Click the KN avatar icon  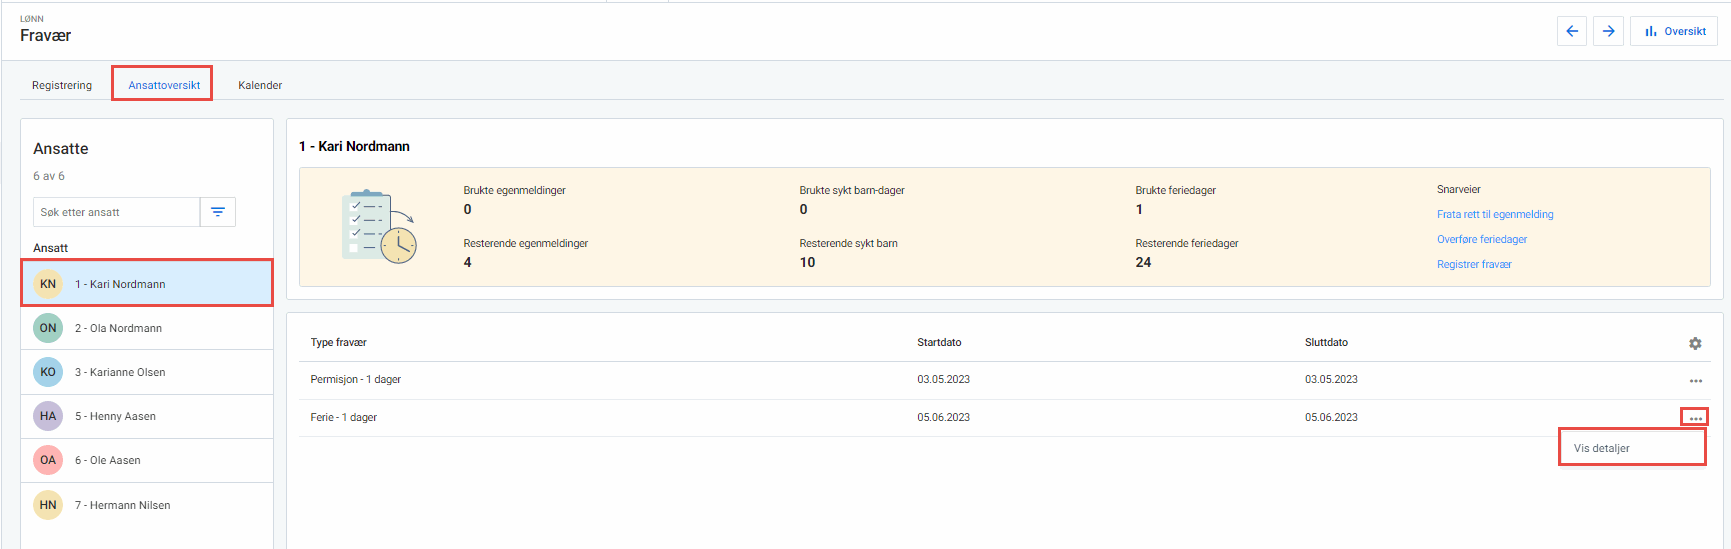[x=48, y=284]
